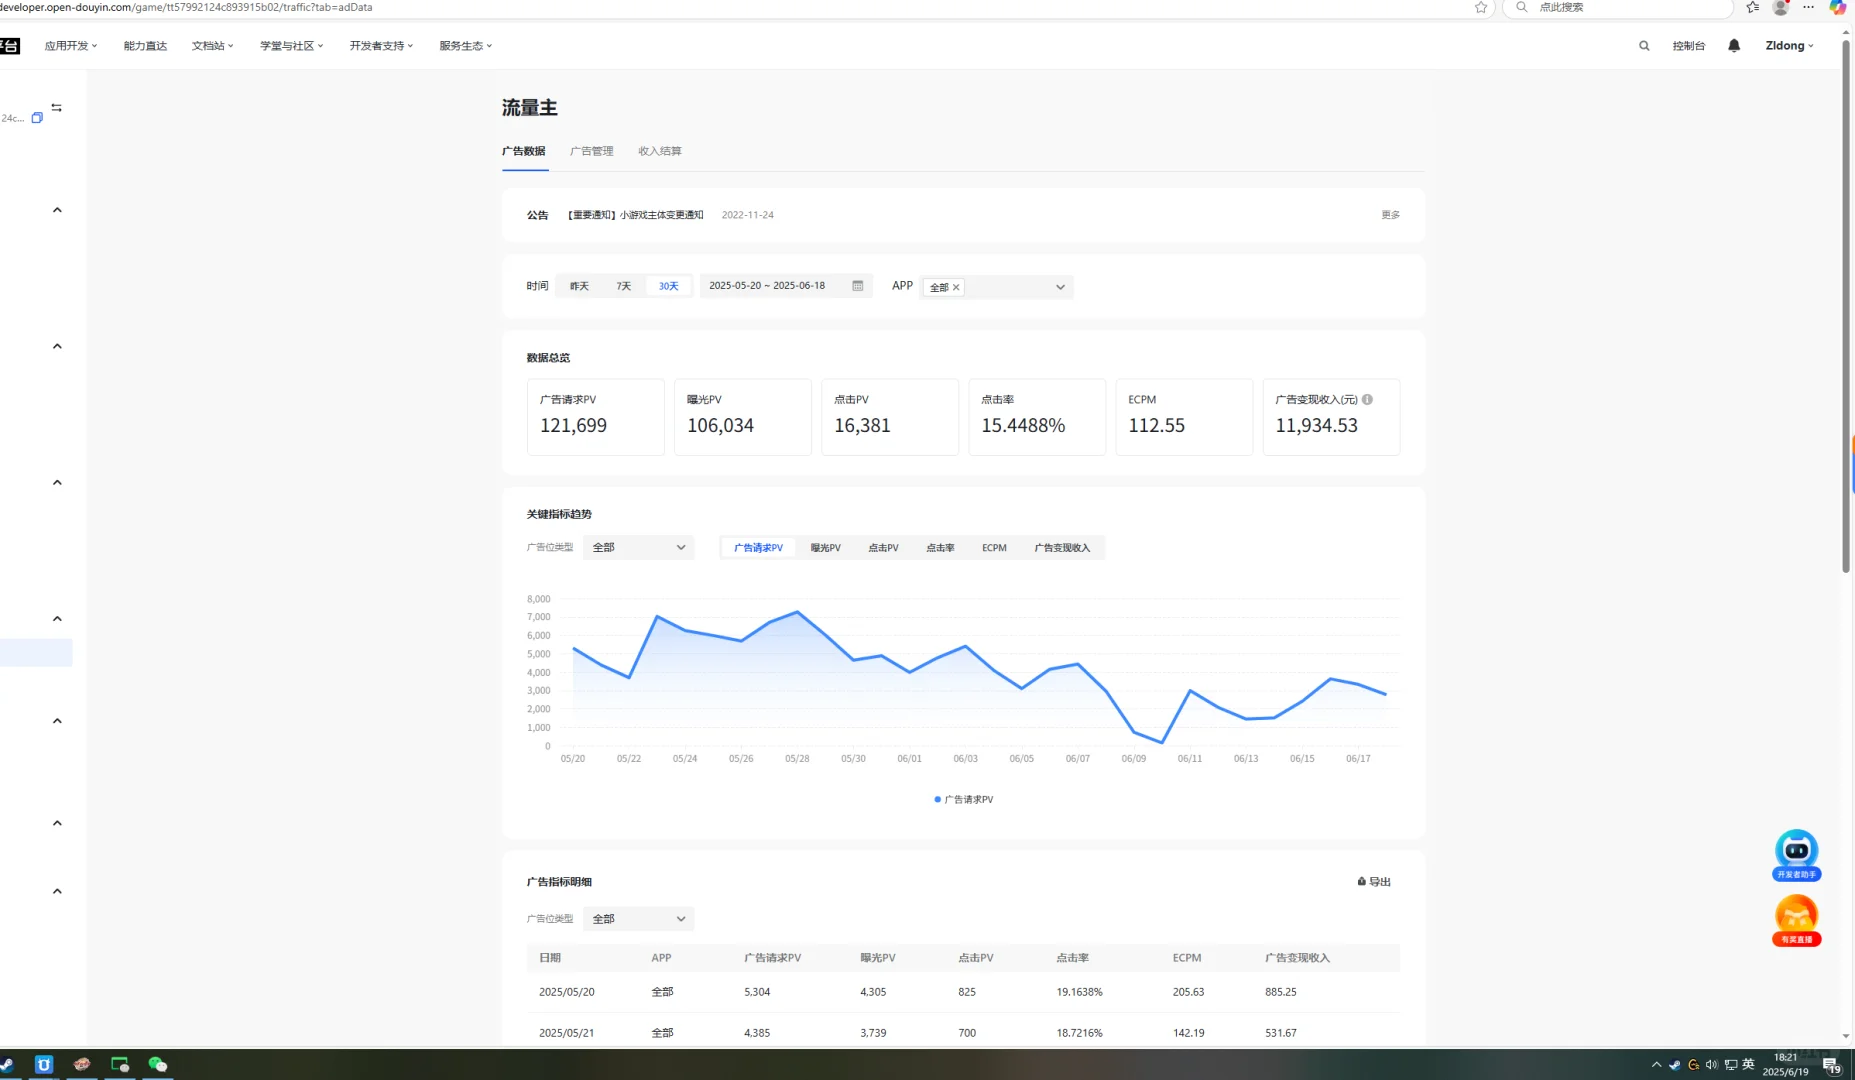Show ECPM trend metric

[x=994, y=548]
